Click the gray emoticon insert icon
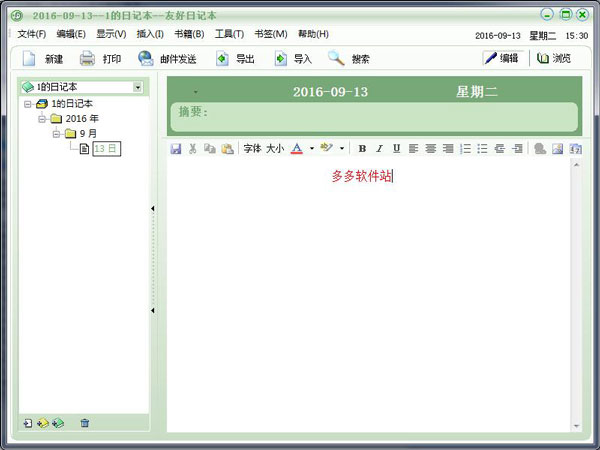The height and width of the screenshot is (450, 600). point(540,148)
